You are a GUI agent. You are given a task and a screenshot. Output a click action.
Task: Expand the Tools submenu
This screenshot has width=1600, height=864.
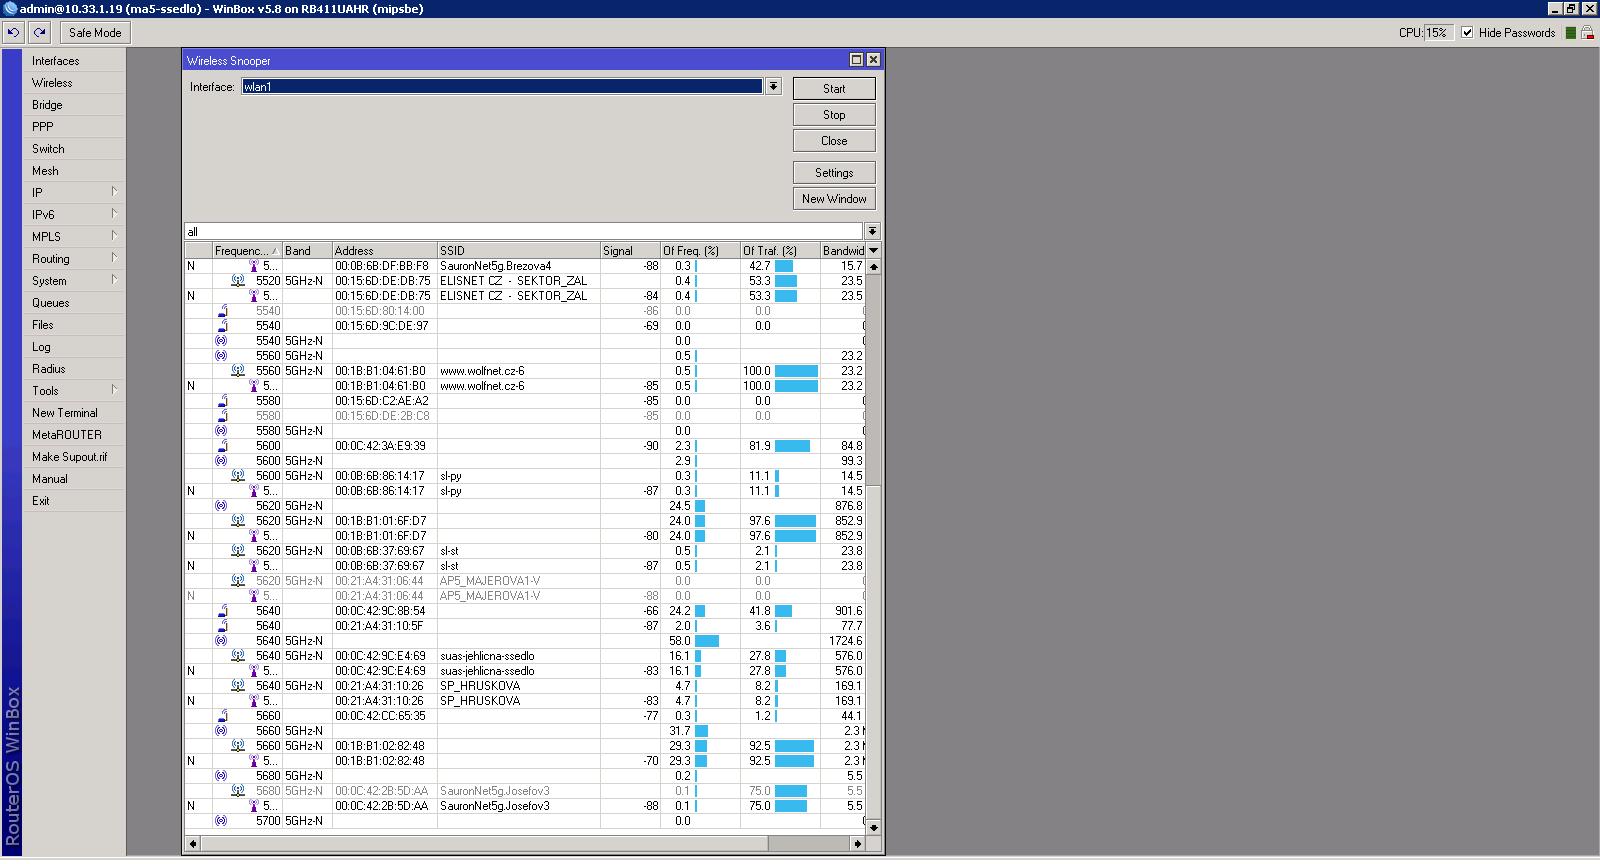click(x=114, y=390)
